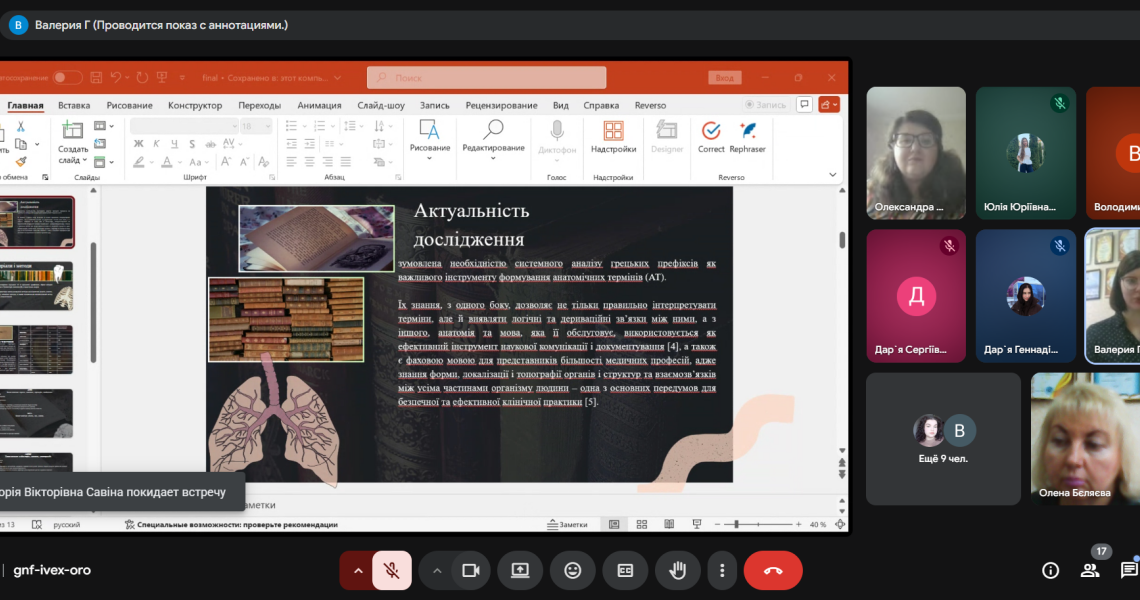Open meeting details info icon
The height and width of the screenshot is (600, 1140).
(x=1050, y=570)
